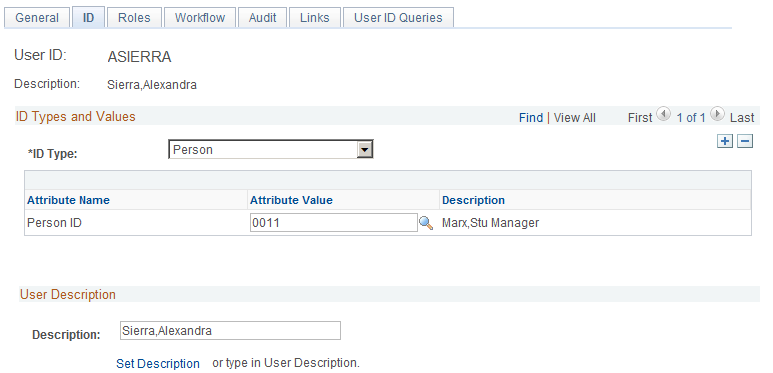Click the Person ID attribute value field
The image size is (773, 373).
point(334,223)
